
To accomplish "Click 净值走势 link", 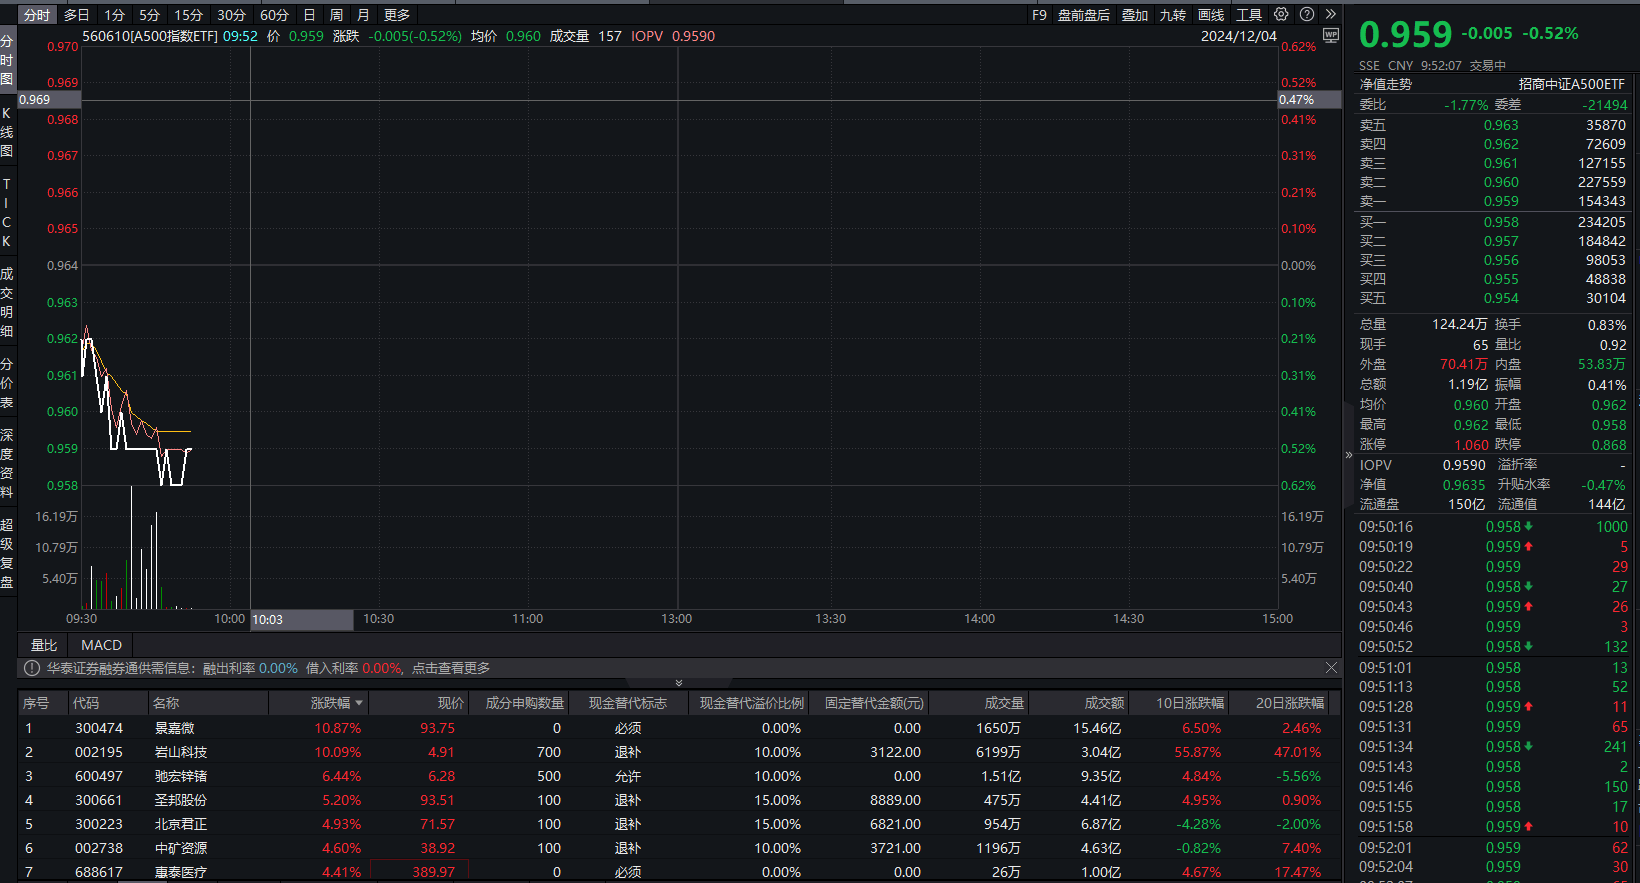I will [x=1386, y=84].
